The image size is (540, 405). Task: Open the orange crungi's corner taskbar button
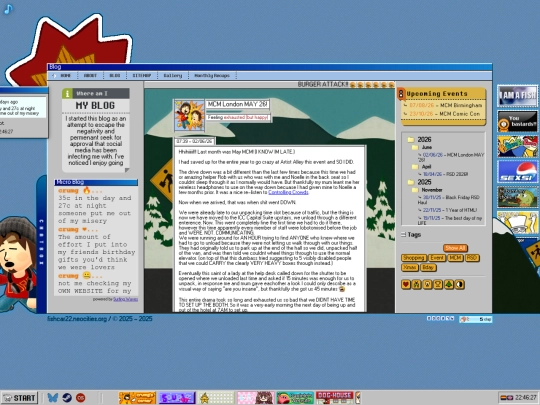(137, 398)
